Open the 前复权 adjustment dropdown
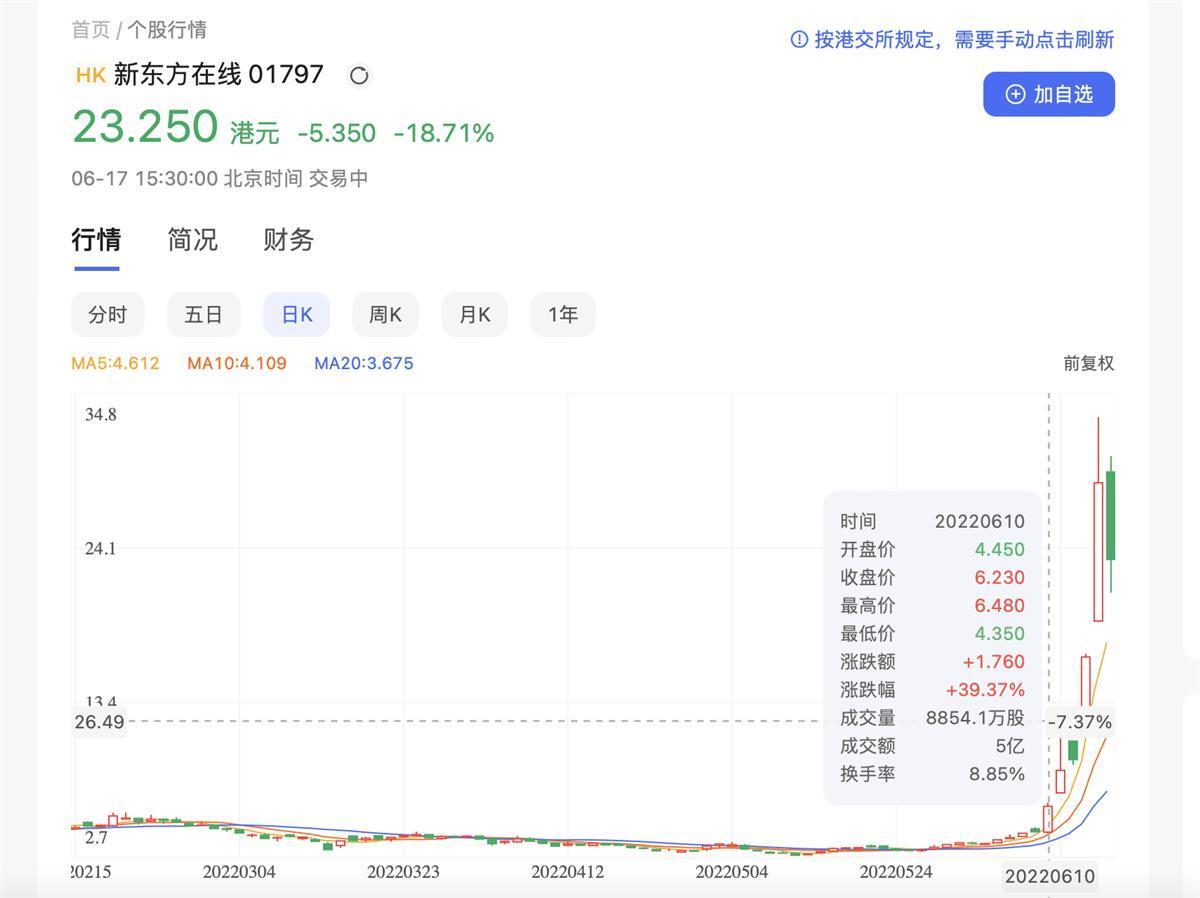 point(1088,363)
